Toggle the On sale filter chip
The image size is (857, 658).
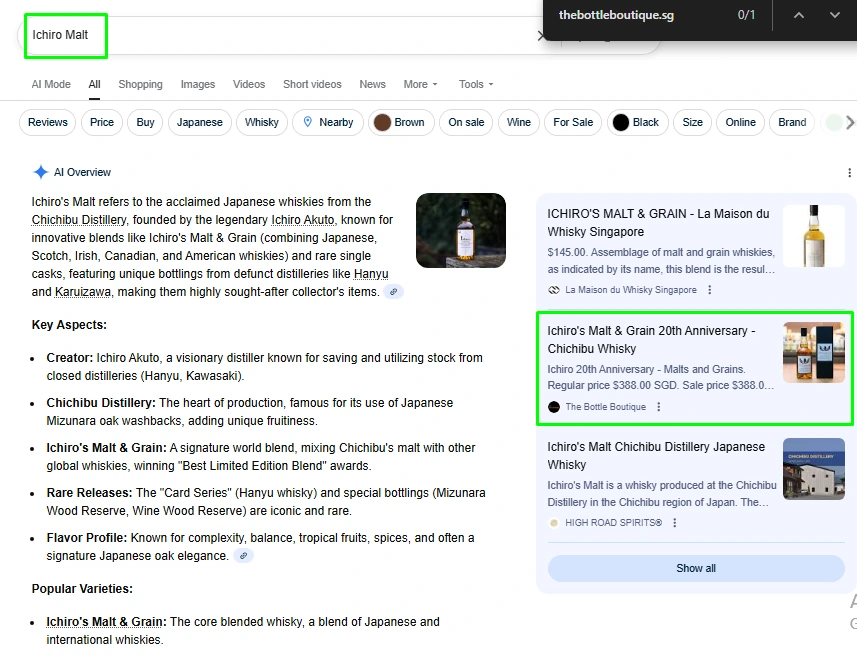tap(465, 122)
